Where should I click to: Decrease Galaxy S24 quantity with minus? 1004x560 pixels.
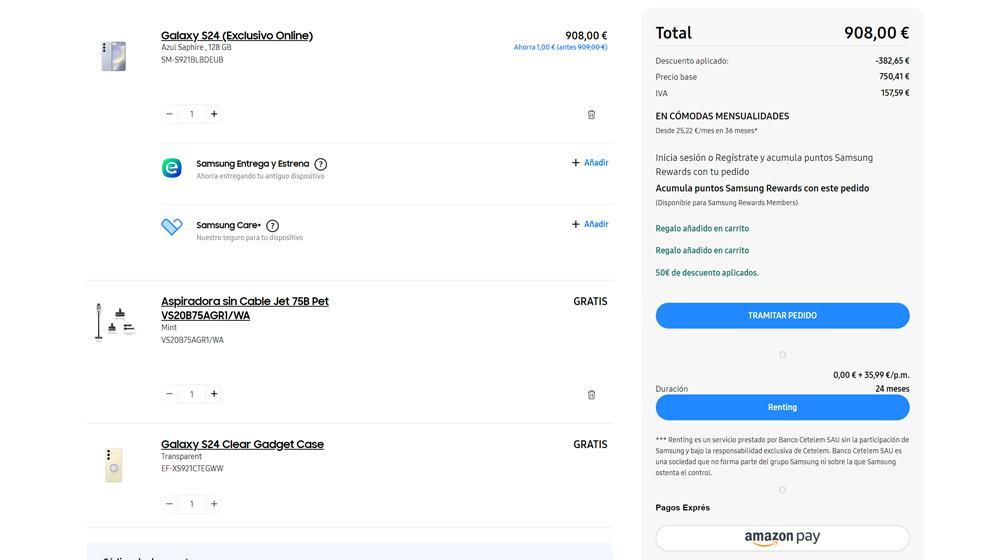(x=170, y=114)
